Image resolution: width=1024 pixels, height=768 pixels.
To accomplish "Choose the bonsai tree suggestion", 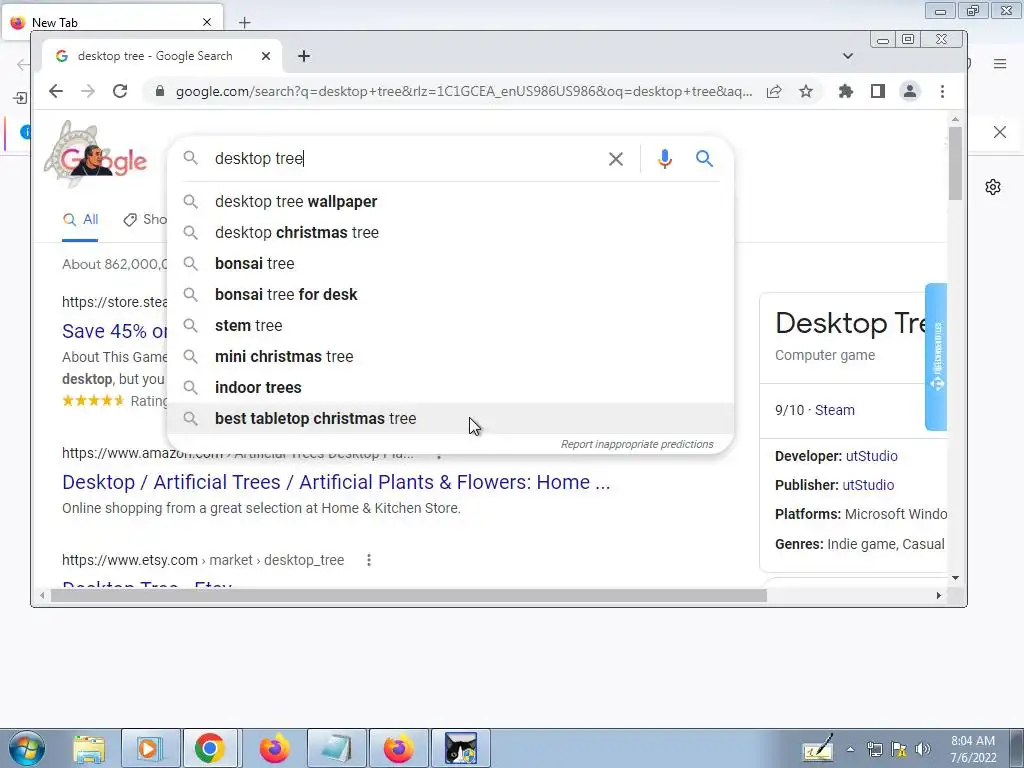I will pyautogui.click(x=451, y=264).
